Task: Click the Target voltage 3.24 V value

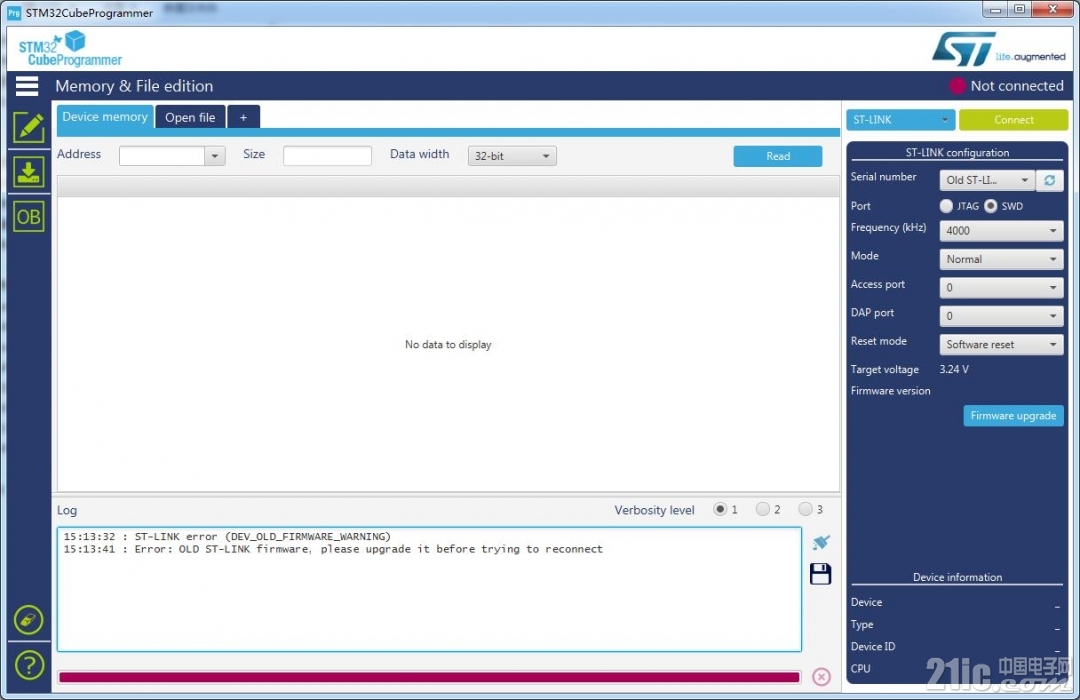Action: click(954, 369)
